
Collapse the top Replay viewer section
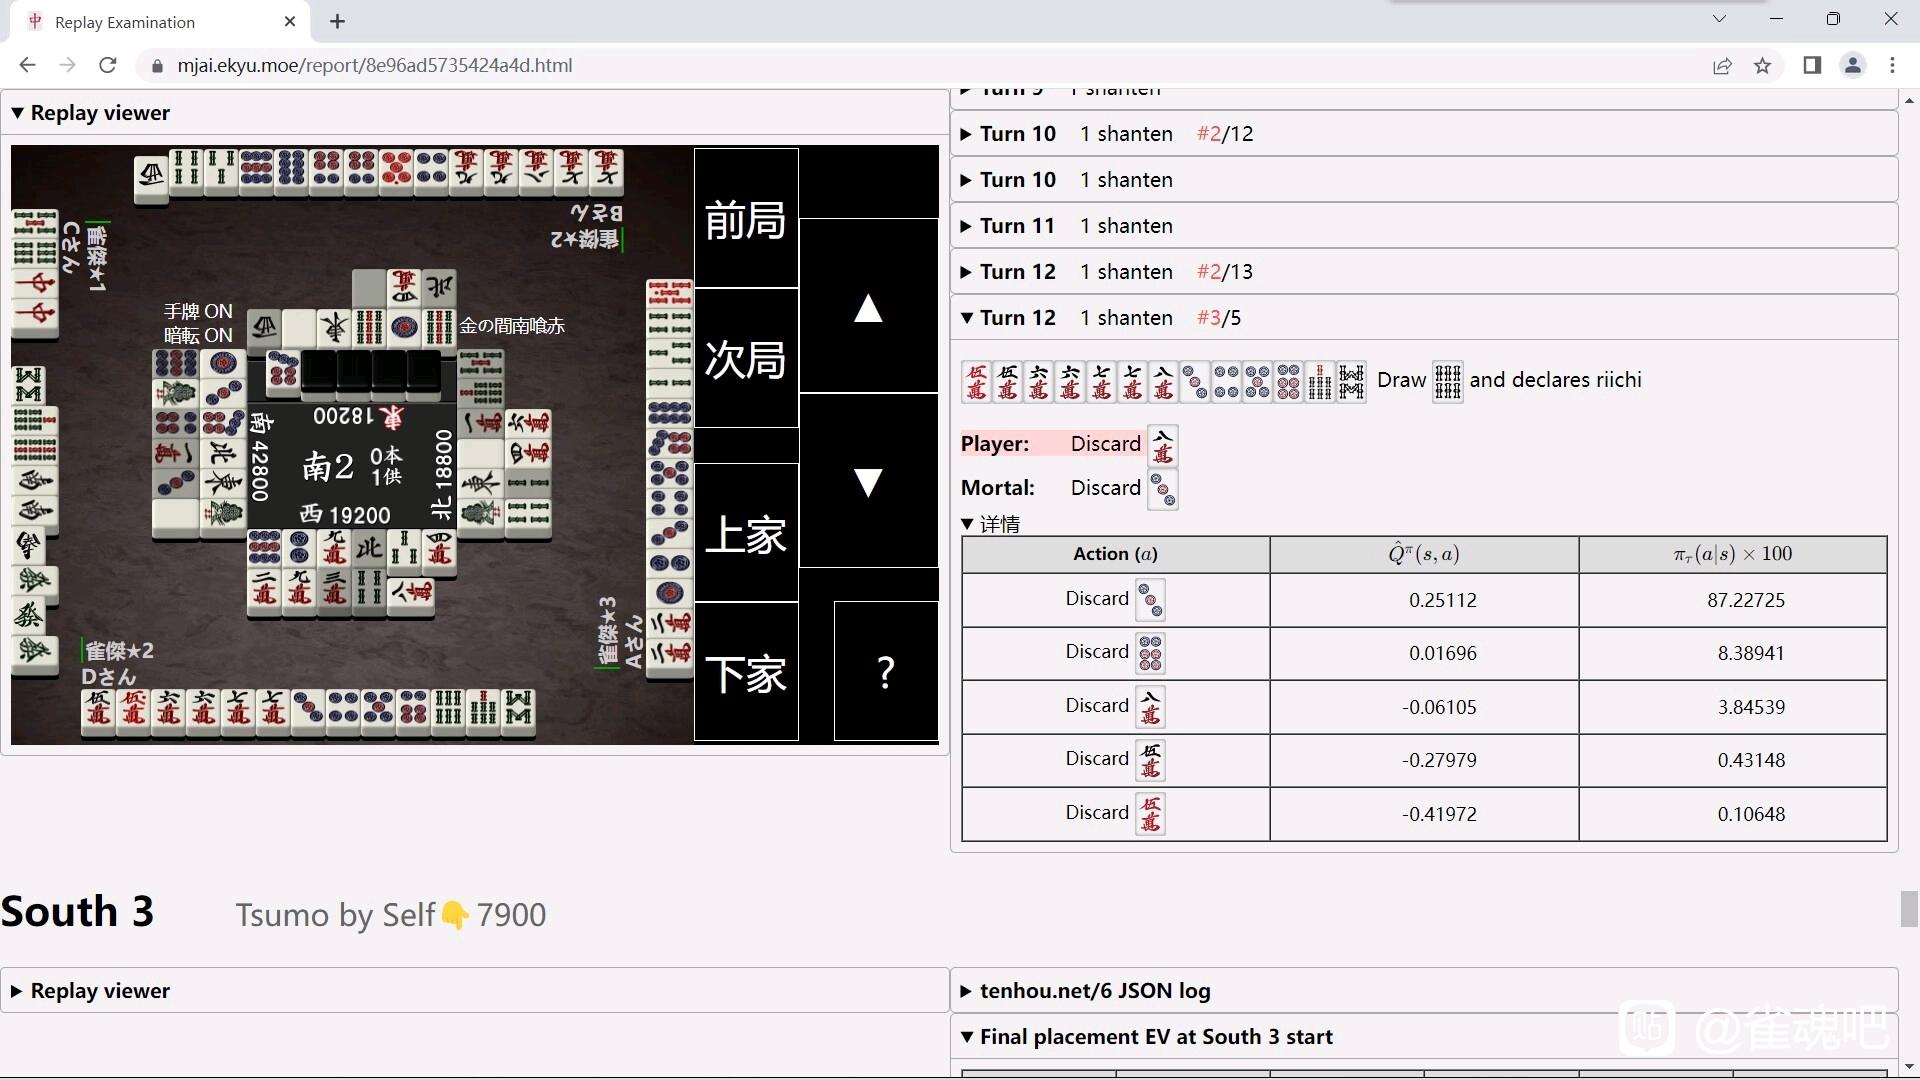coord(474,112)
